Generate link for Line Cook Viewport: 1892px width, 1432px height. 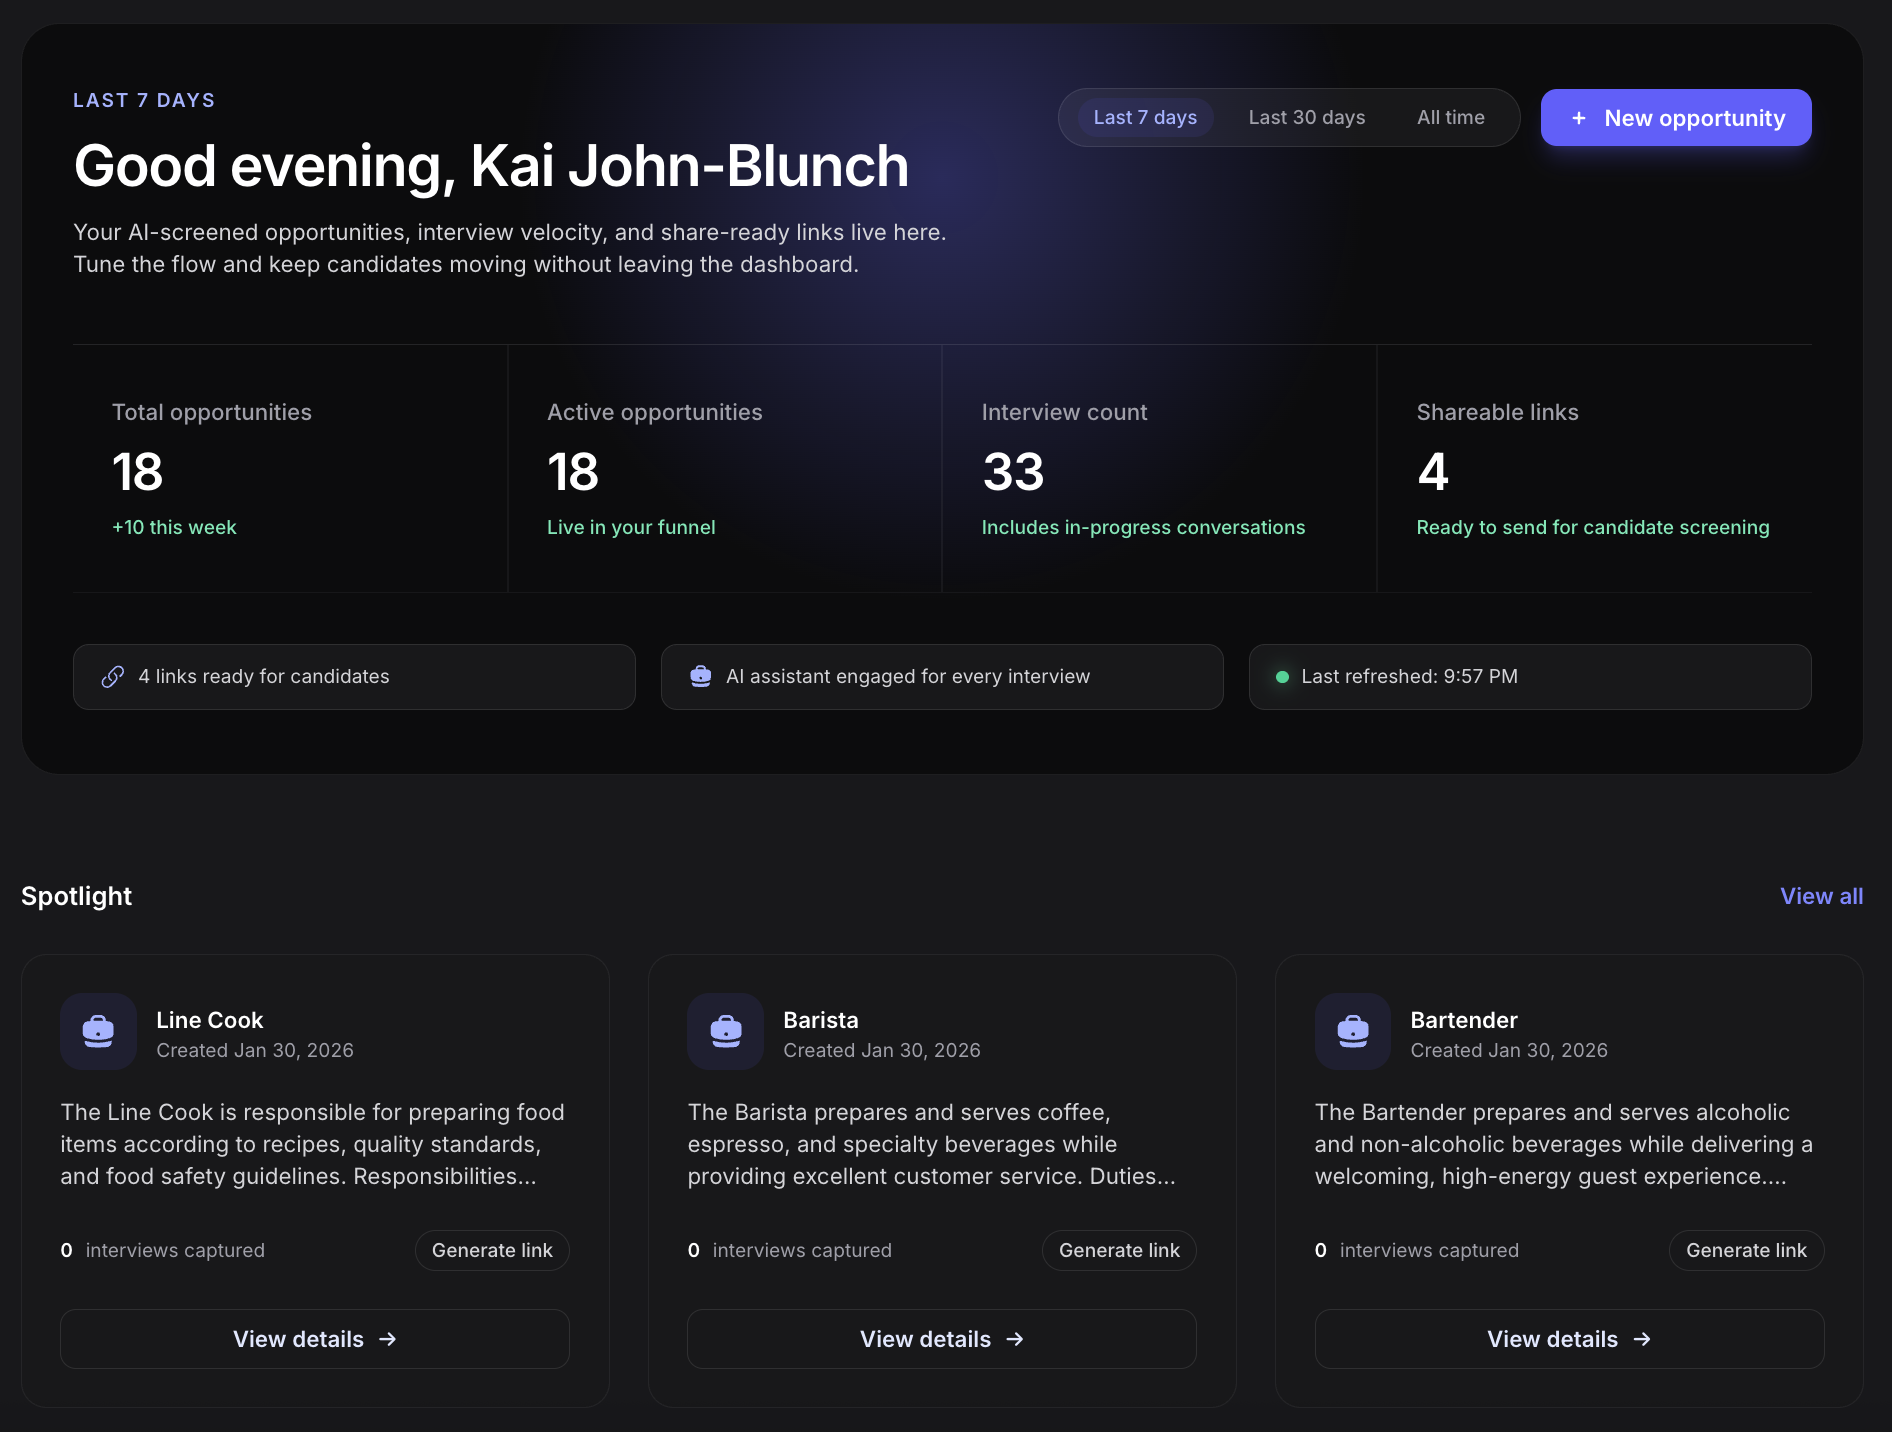pos(492,1250)
